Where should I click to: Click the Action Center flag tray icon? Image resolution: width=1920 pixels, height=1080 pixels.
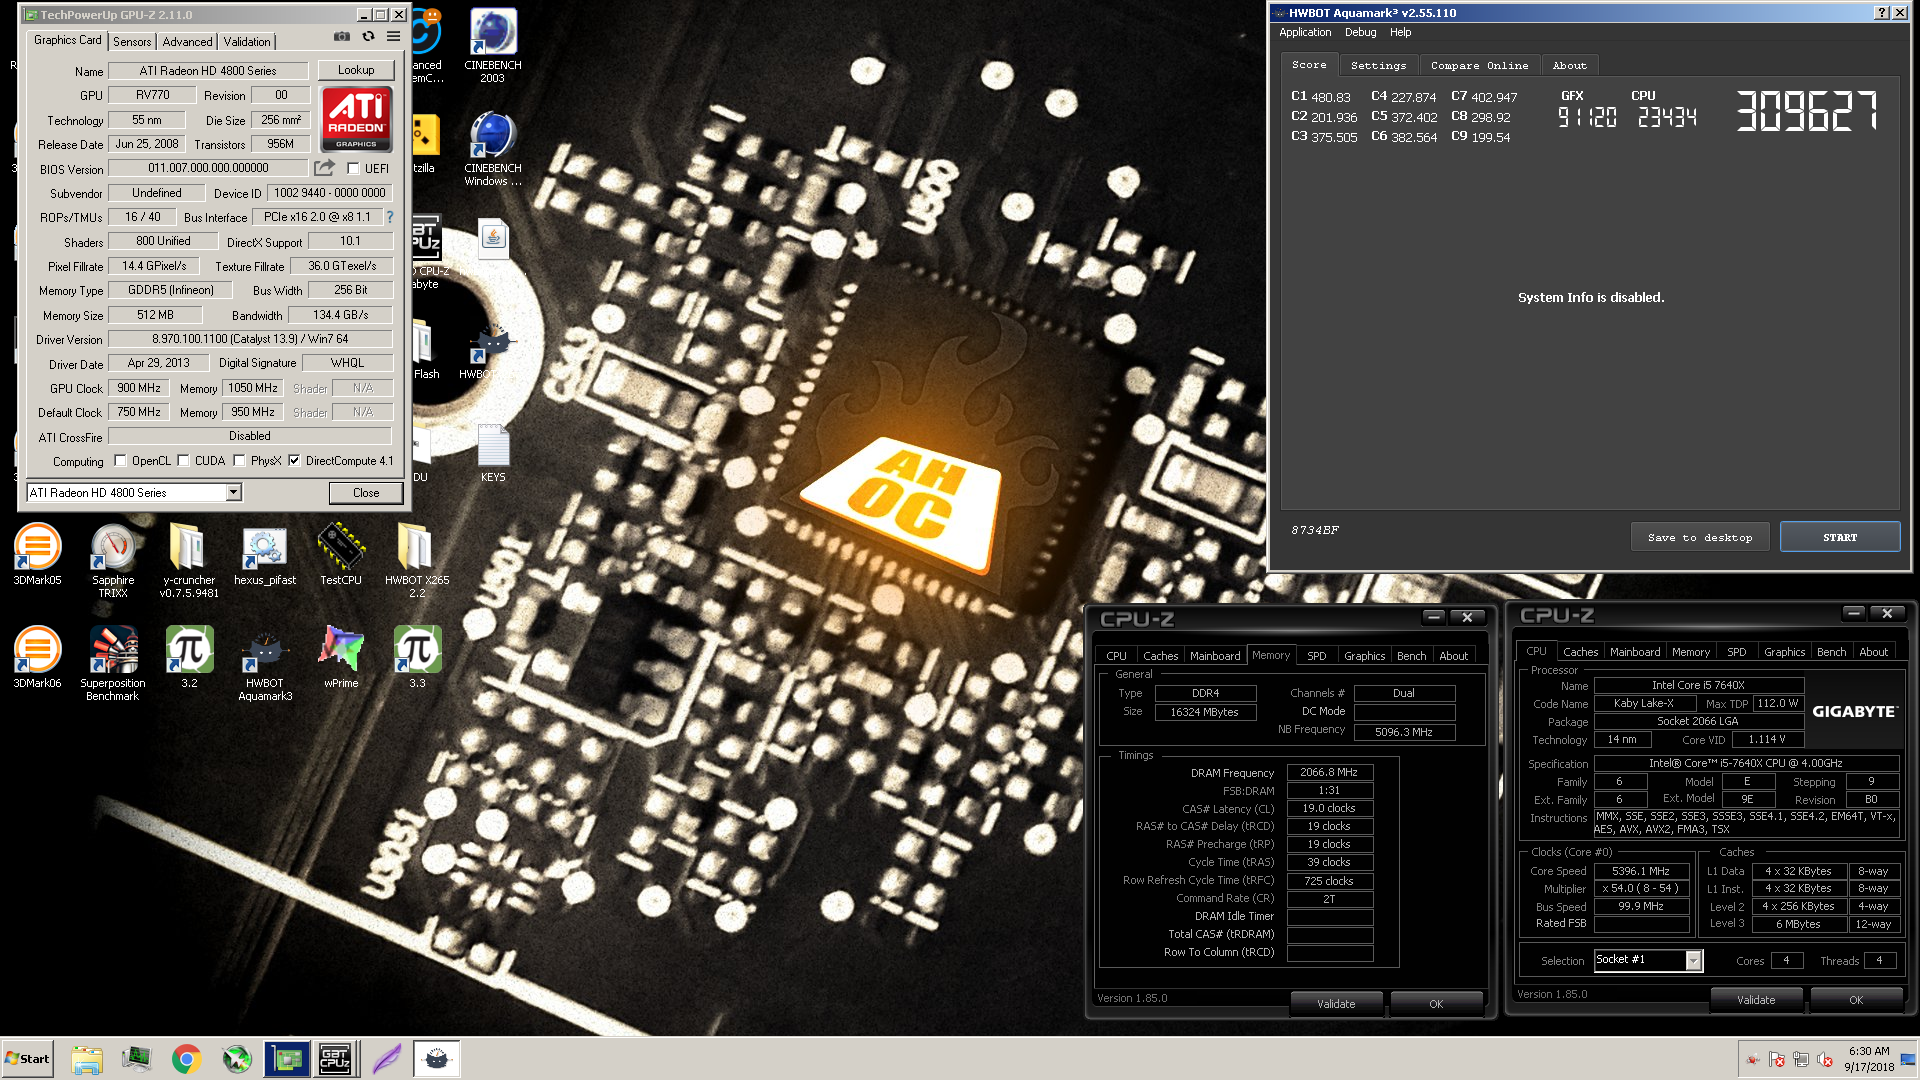[1777, 1059]
